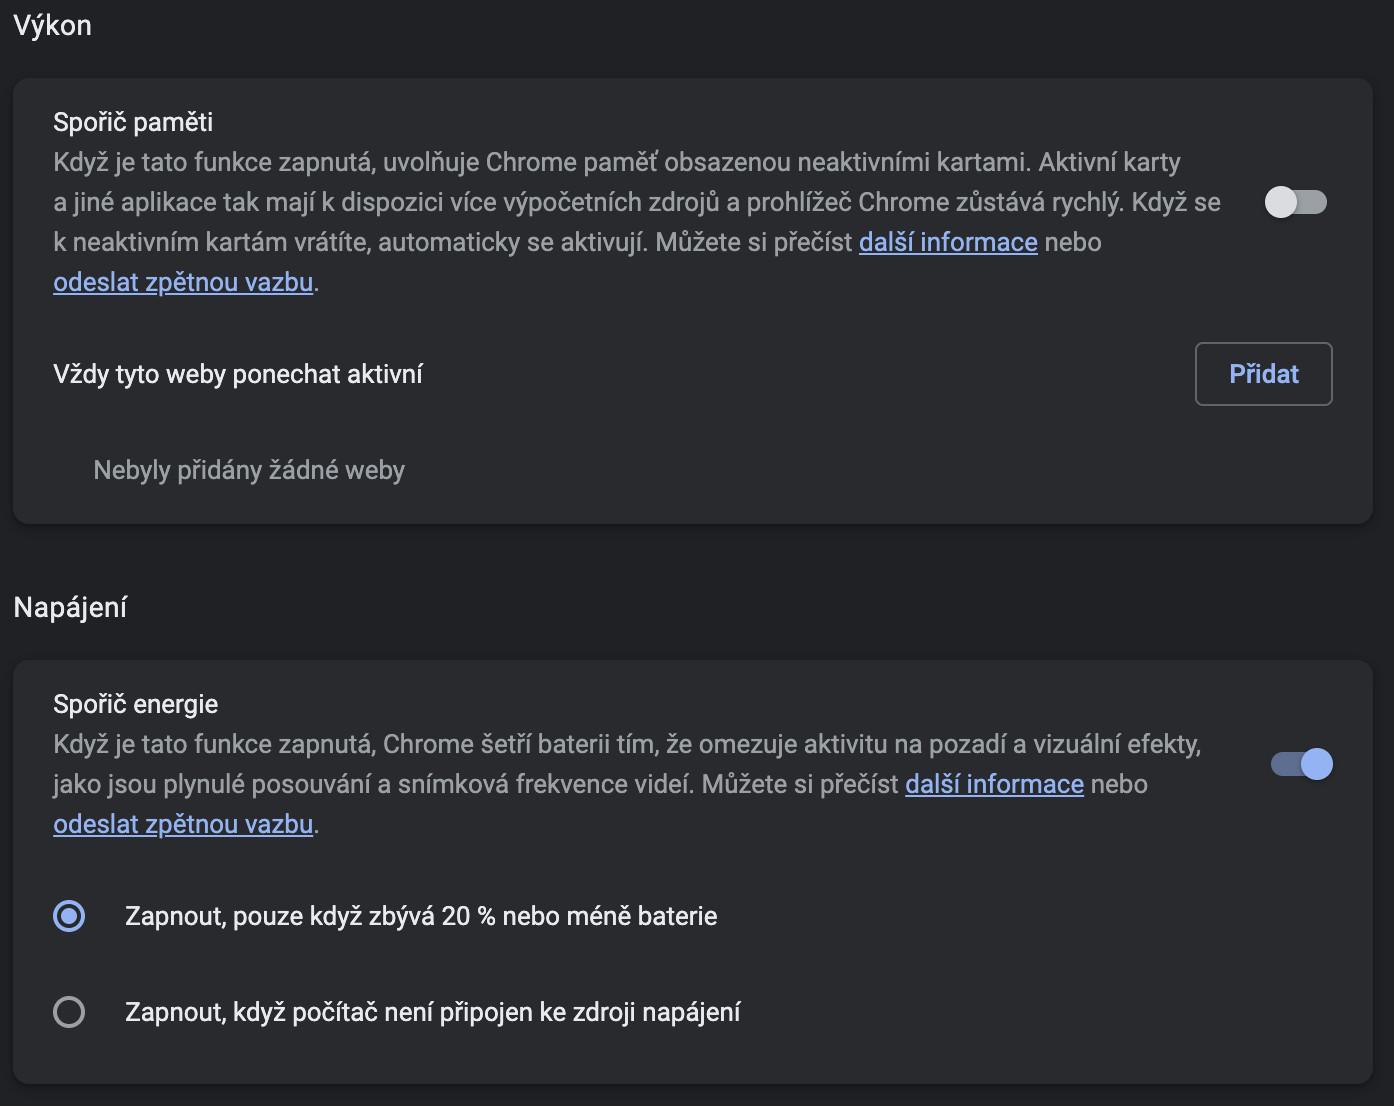Enable the Spořič paměti toggle
1394x1106 pixels.
(1295, 202)
